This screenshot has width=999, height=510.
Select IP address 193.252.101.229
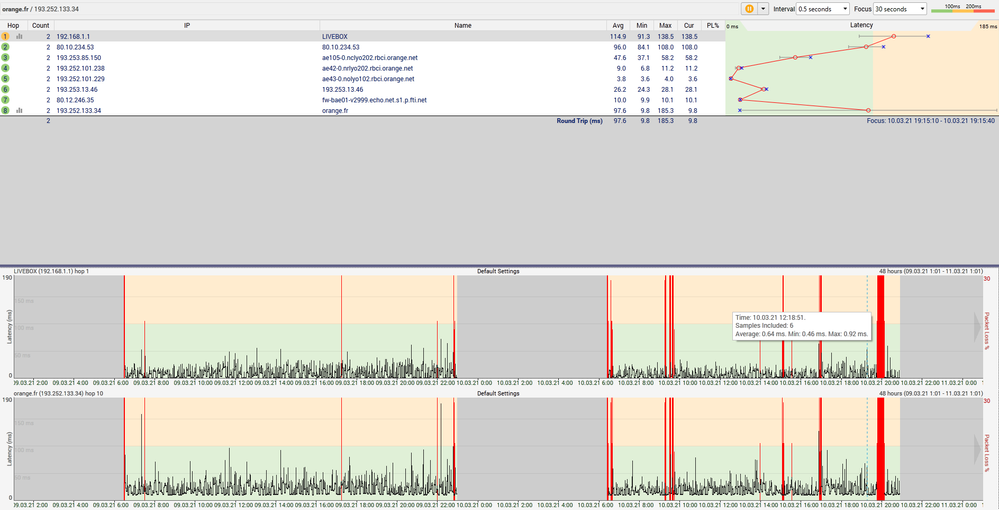pos(81,79)
